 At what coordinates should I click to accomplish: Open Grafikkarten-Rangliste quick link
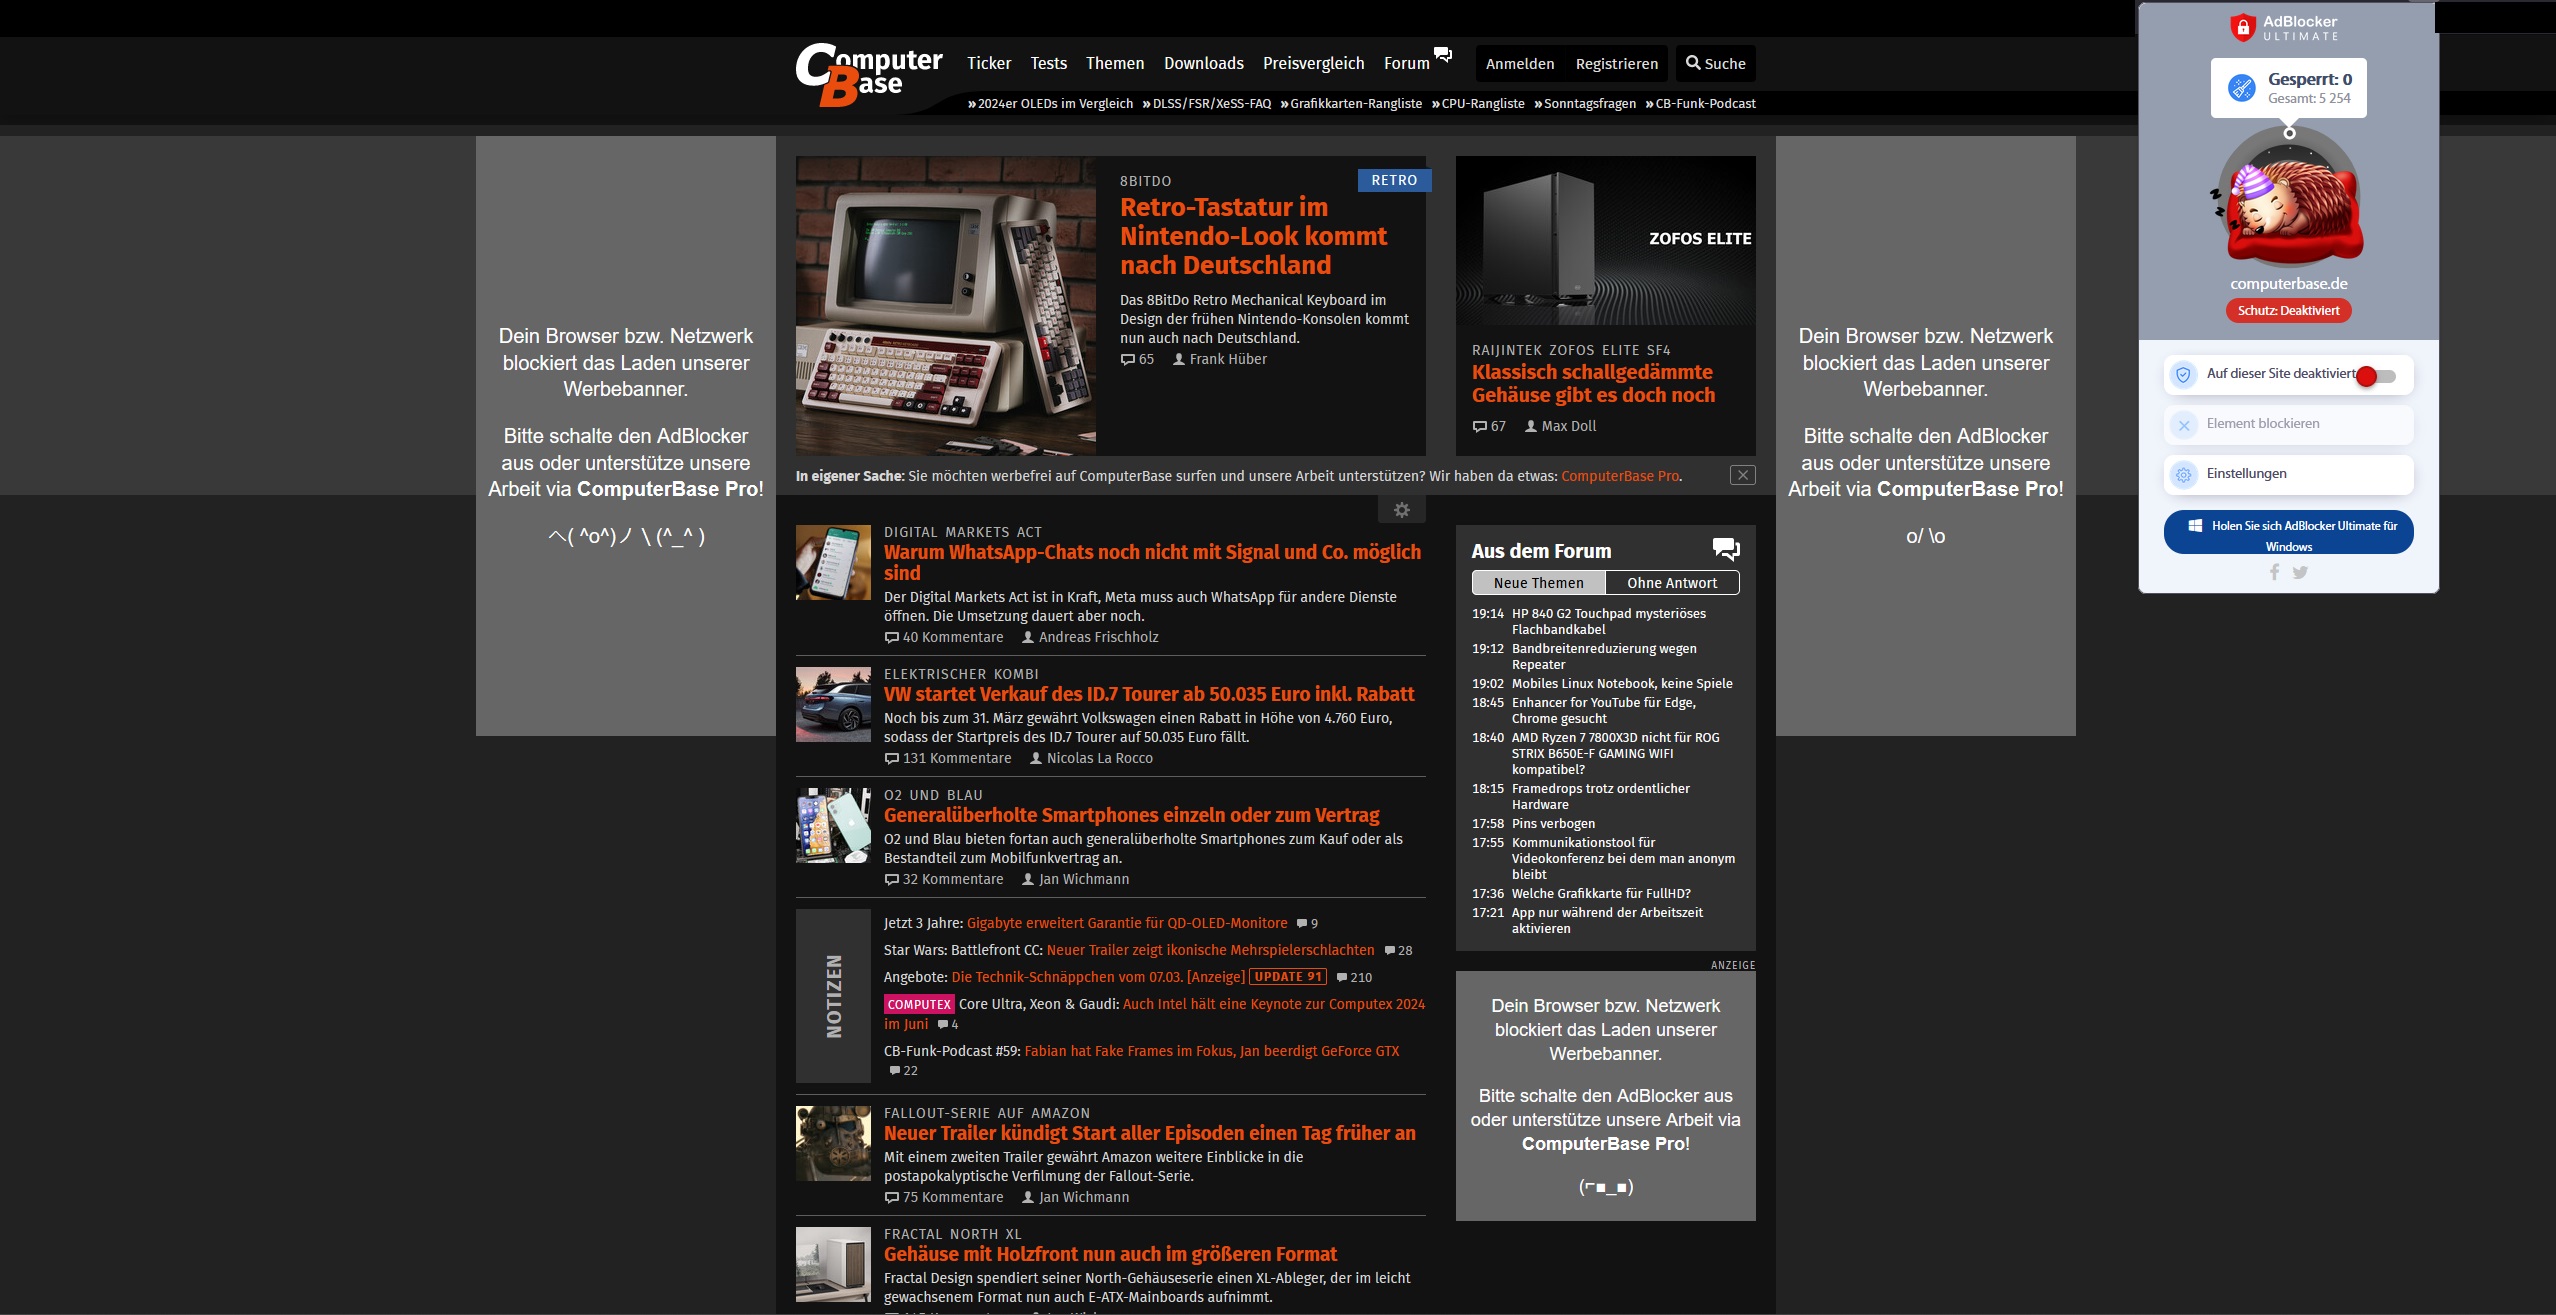(1355, 104)
